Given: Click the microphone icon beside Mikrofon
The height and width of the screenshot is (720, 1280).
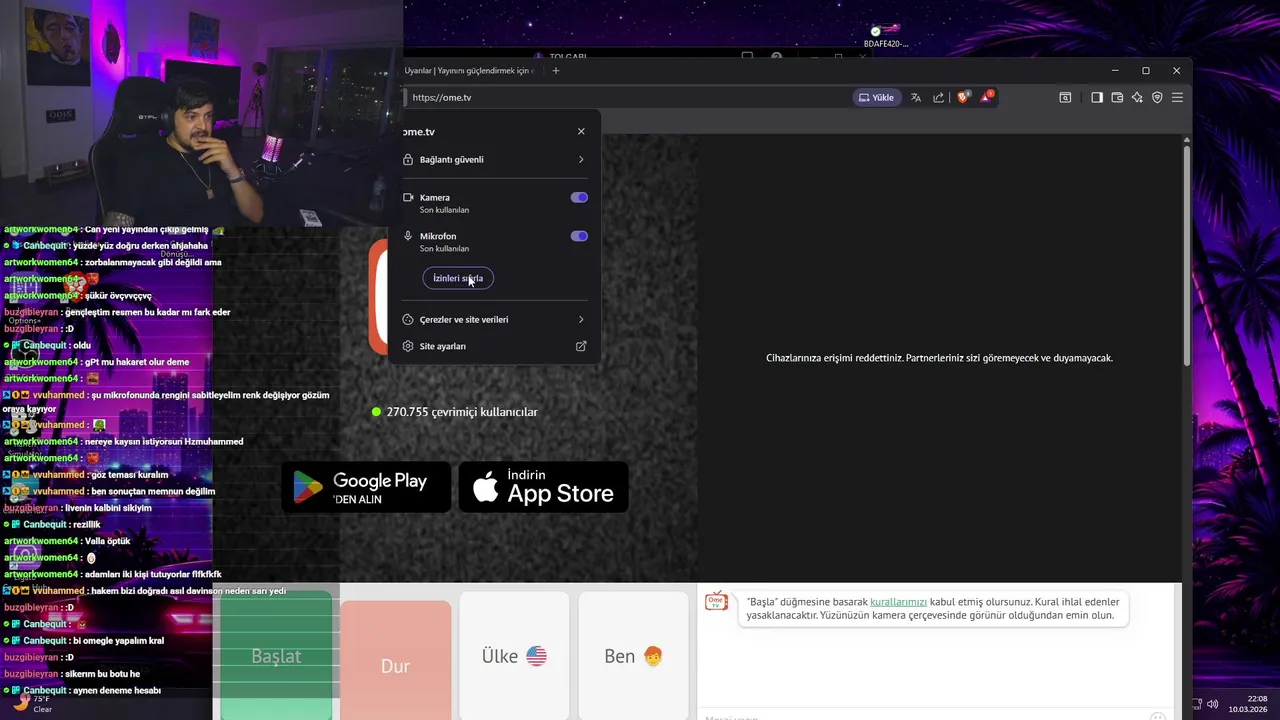Looking at the screenshot, I should tap(408, 236).
